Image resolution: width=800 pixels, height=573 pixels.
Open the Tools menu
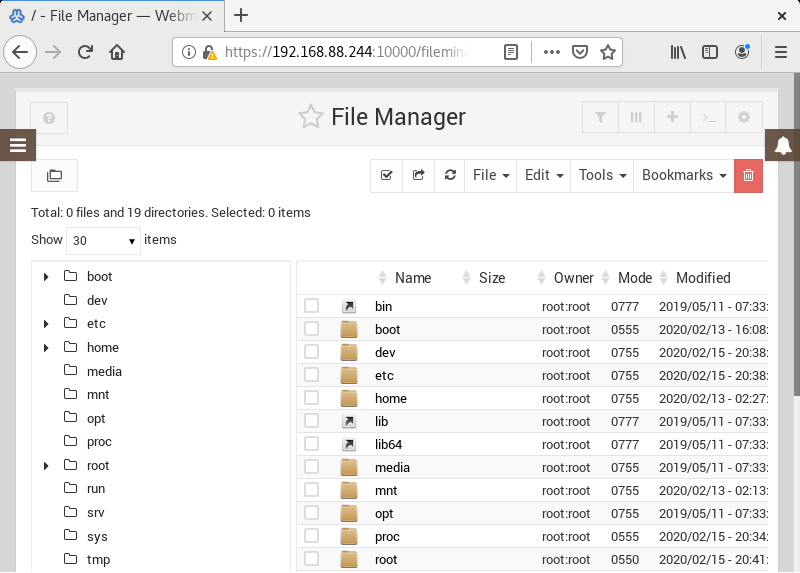point(602,176)
